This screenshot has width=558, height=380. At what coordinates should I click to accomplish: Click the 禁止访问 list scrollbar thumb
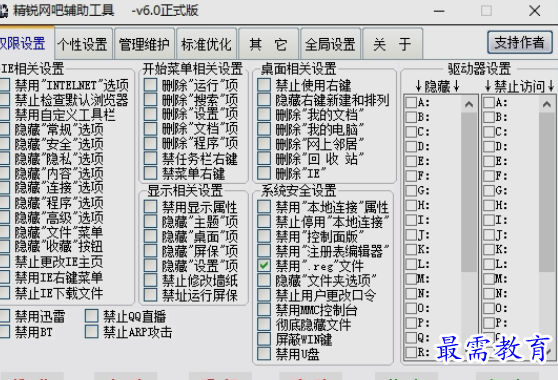[x=547, y=192]
